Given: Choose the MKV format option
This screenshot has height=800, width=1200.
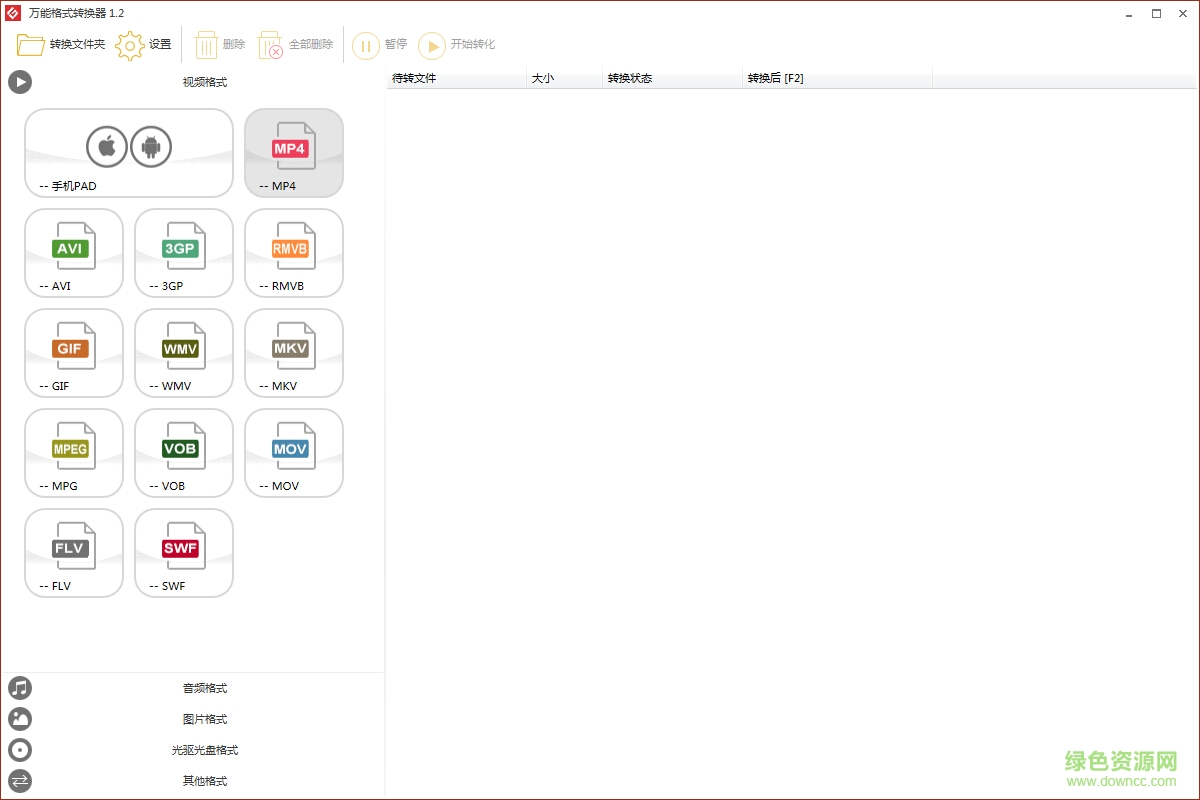Looking at the screenshot, I should (293, 353).
